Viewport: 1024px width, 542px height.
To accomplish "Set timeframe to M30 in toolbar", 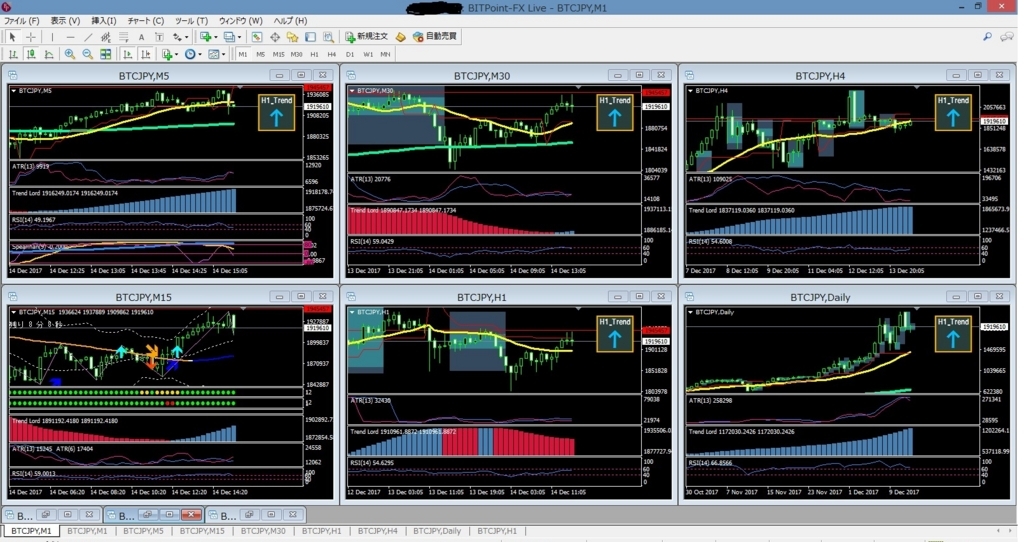I will coord(296,54).
